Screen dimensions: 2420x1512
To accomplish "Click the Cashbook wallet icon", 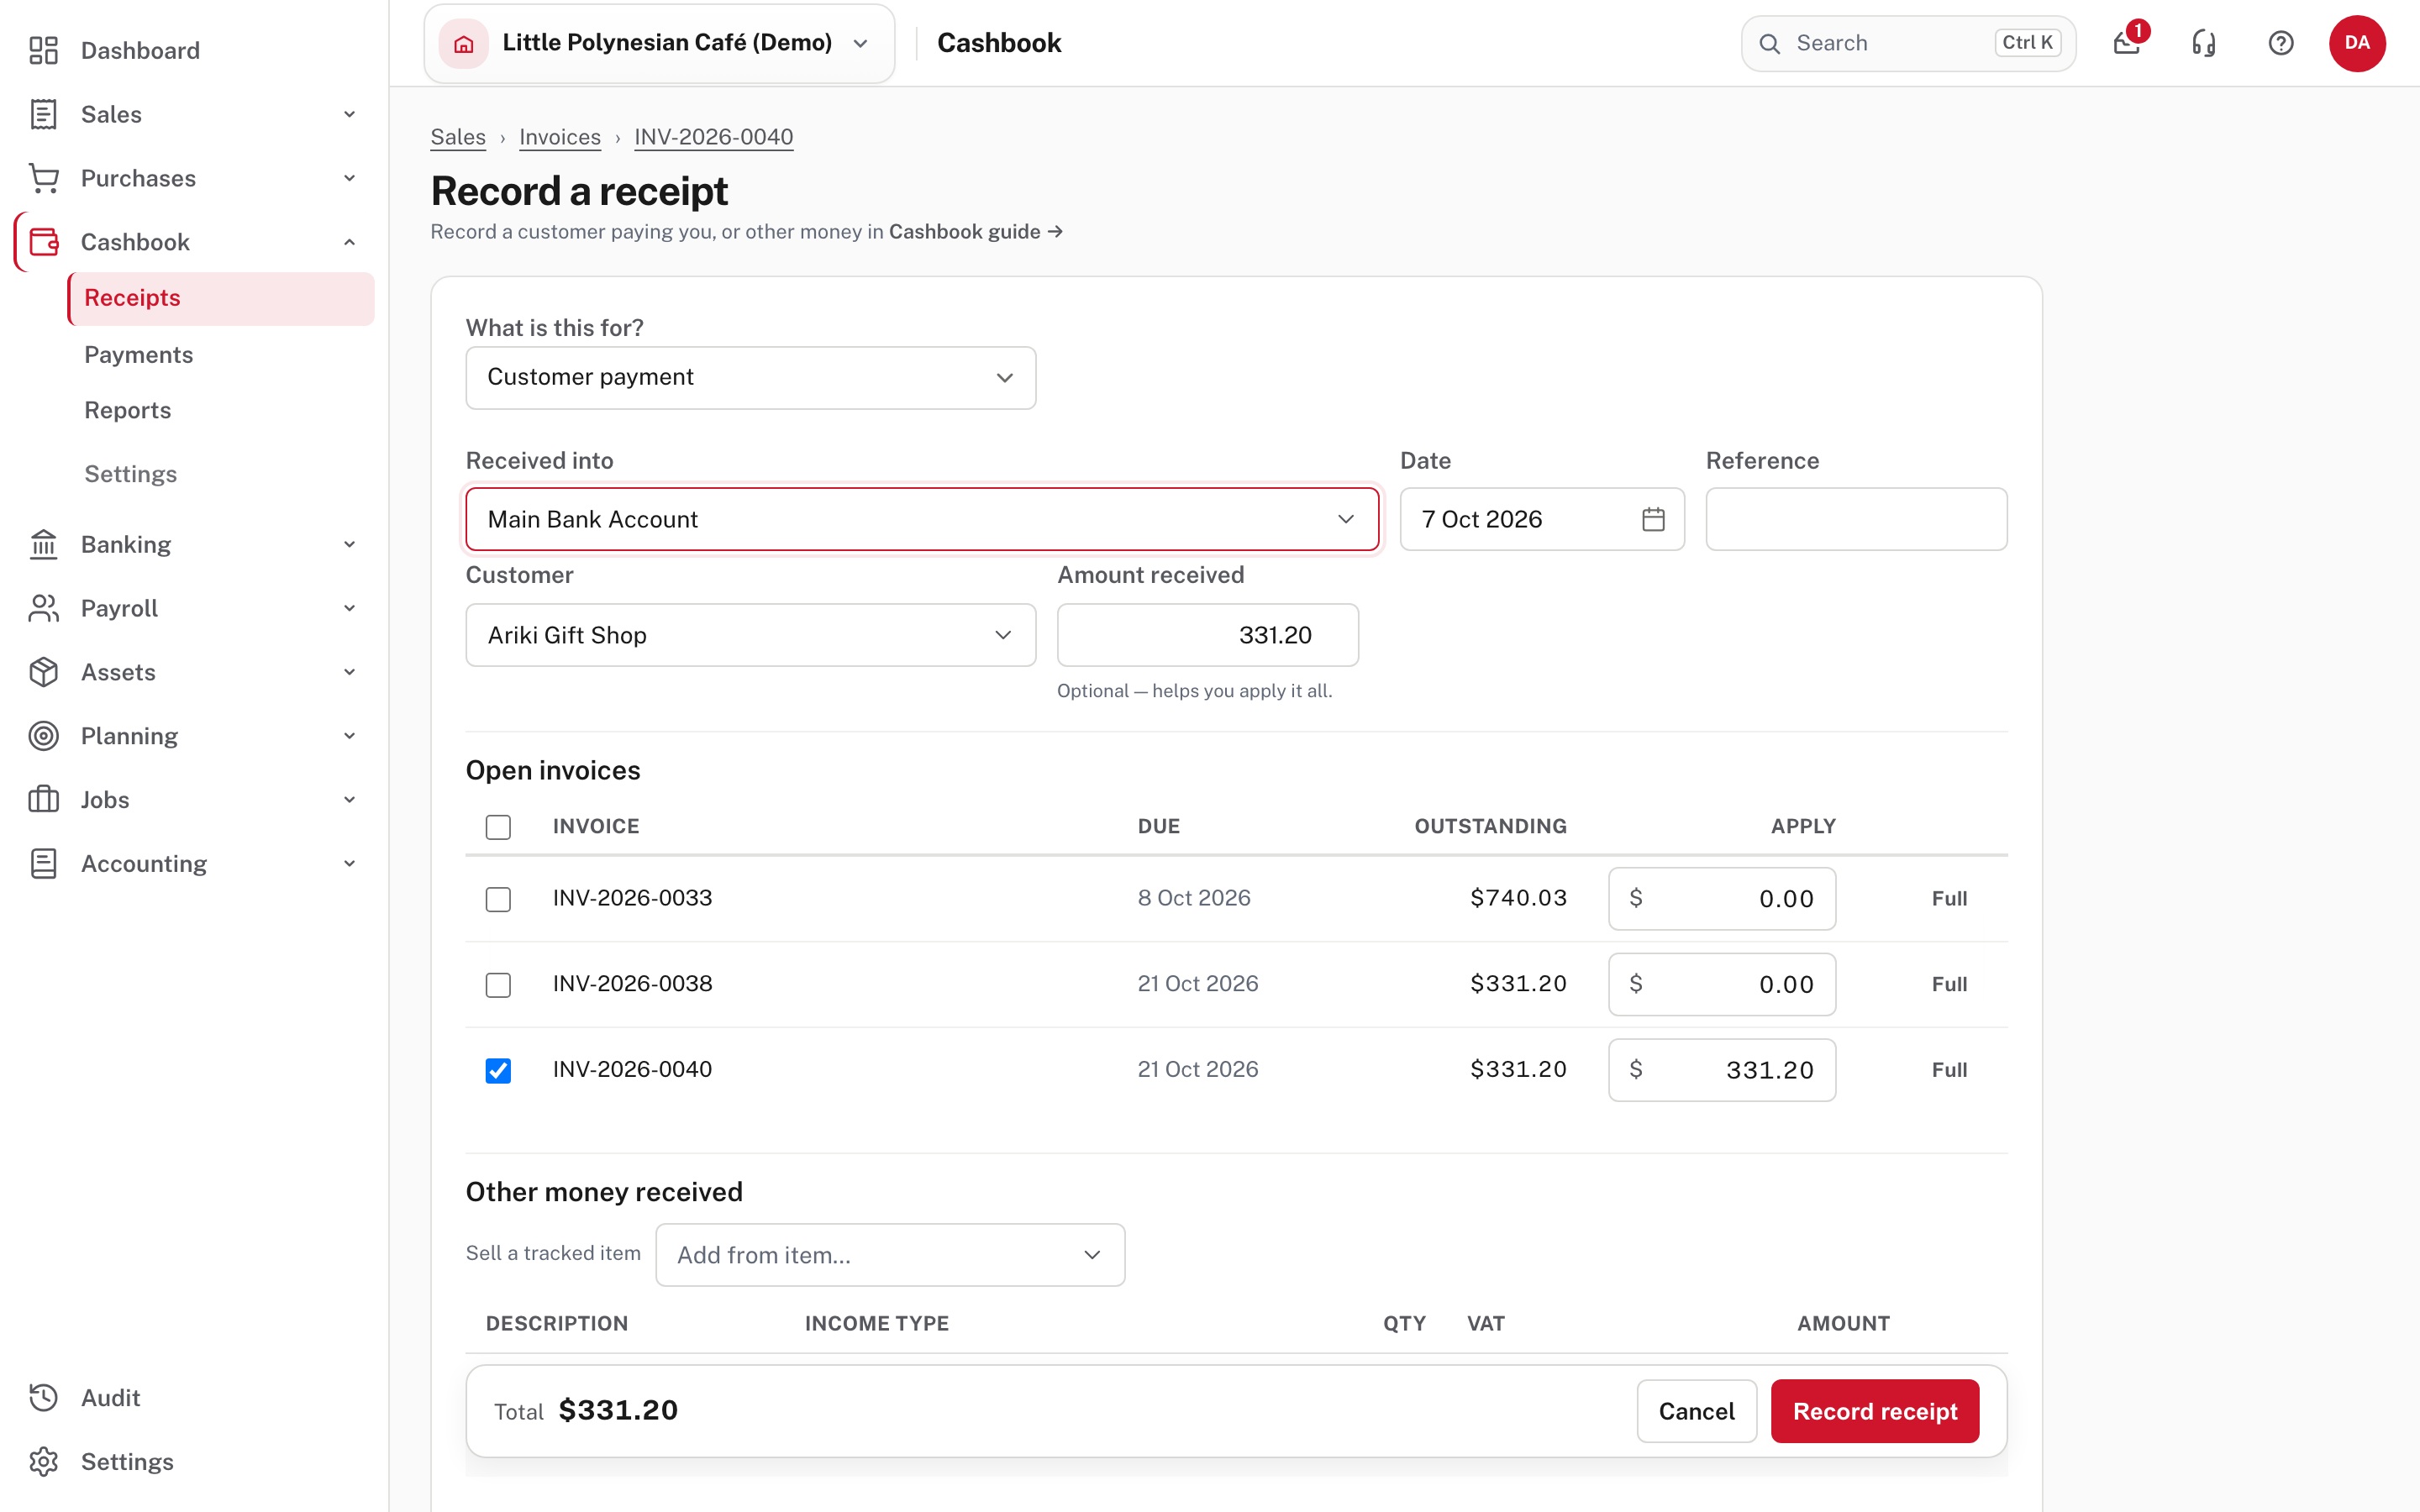I will [43, 242].
